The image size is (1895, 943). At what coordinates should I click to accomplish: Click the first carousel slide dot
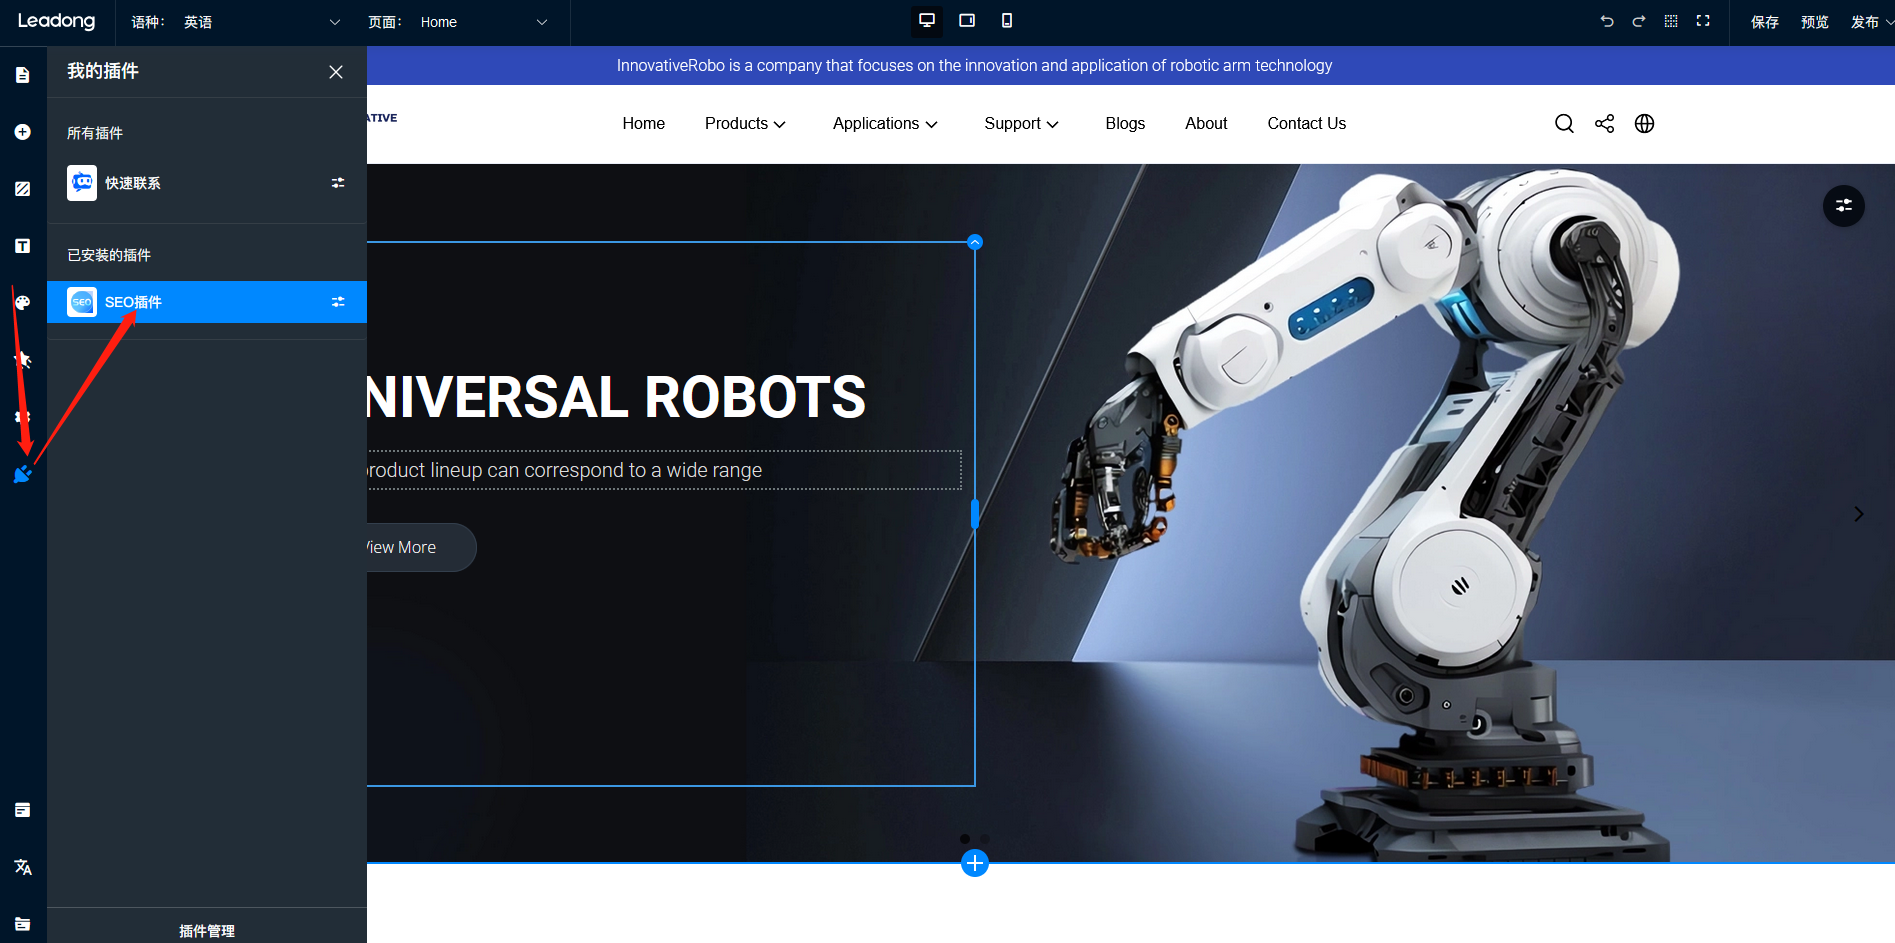pos(964,839)
